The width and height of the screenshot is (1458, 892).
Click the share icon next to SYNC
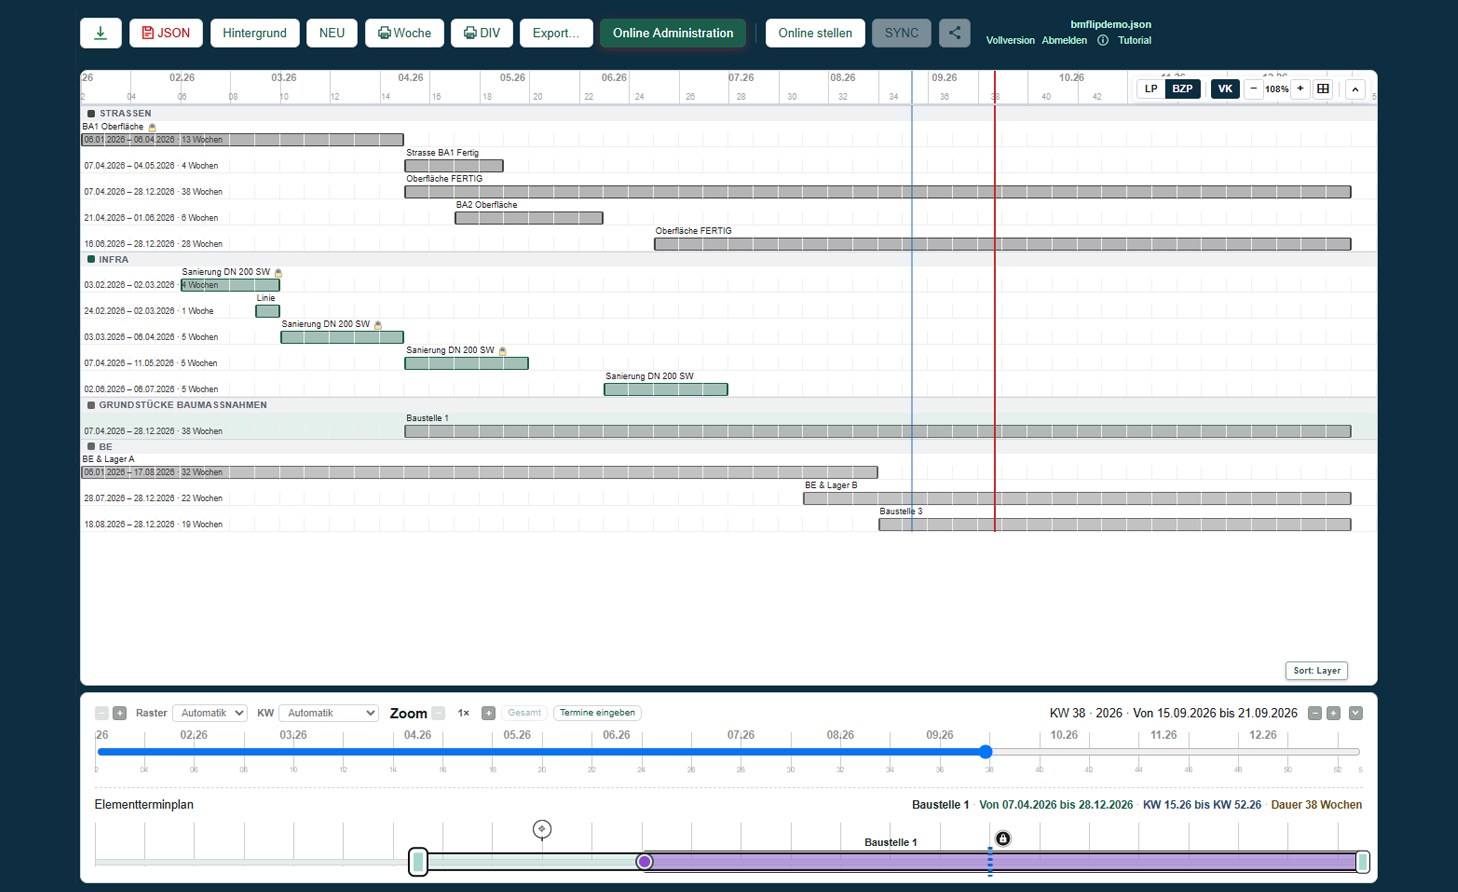tap(955, 33)
